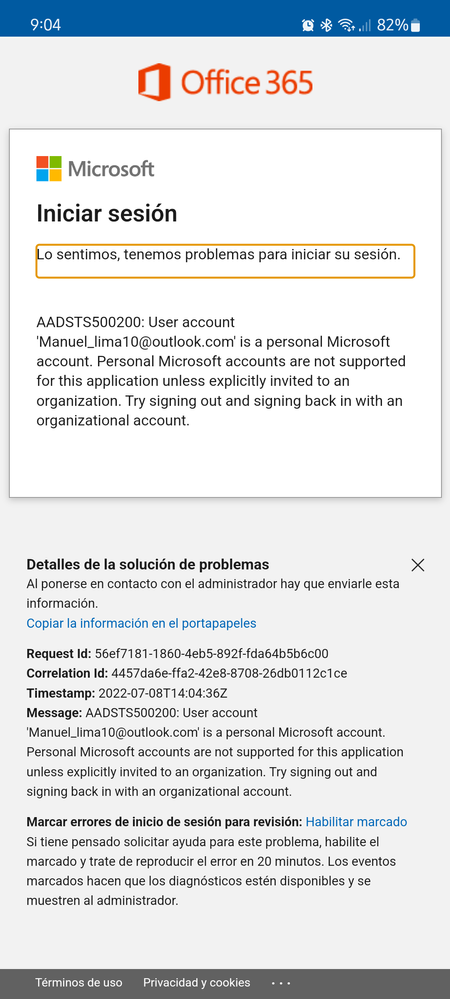
Task: Open the three-dot footer menu
Action: pos(281,983)
